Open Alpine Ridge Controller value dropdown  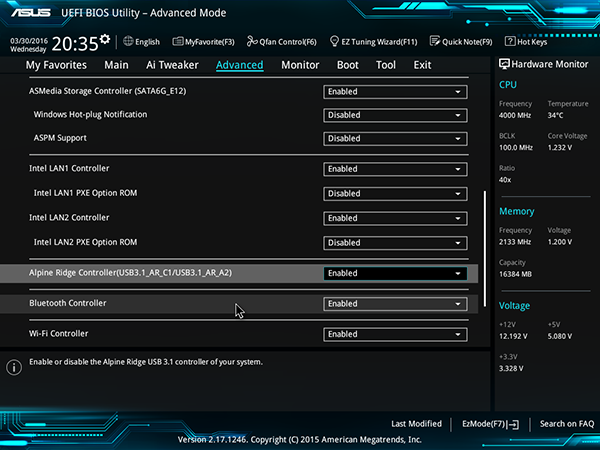pos(395,273)
